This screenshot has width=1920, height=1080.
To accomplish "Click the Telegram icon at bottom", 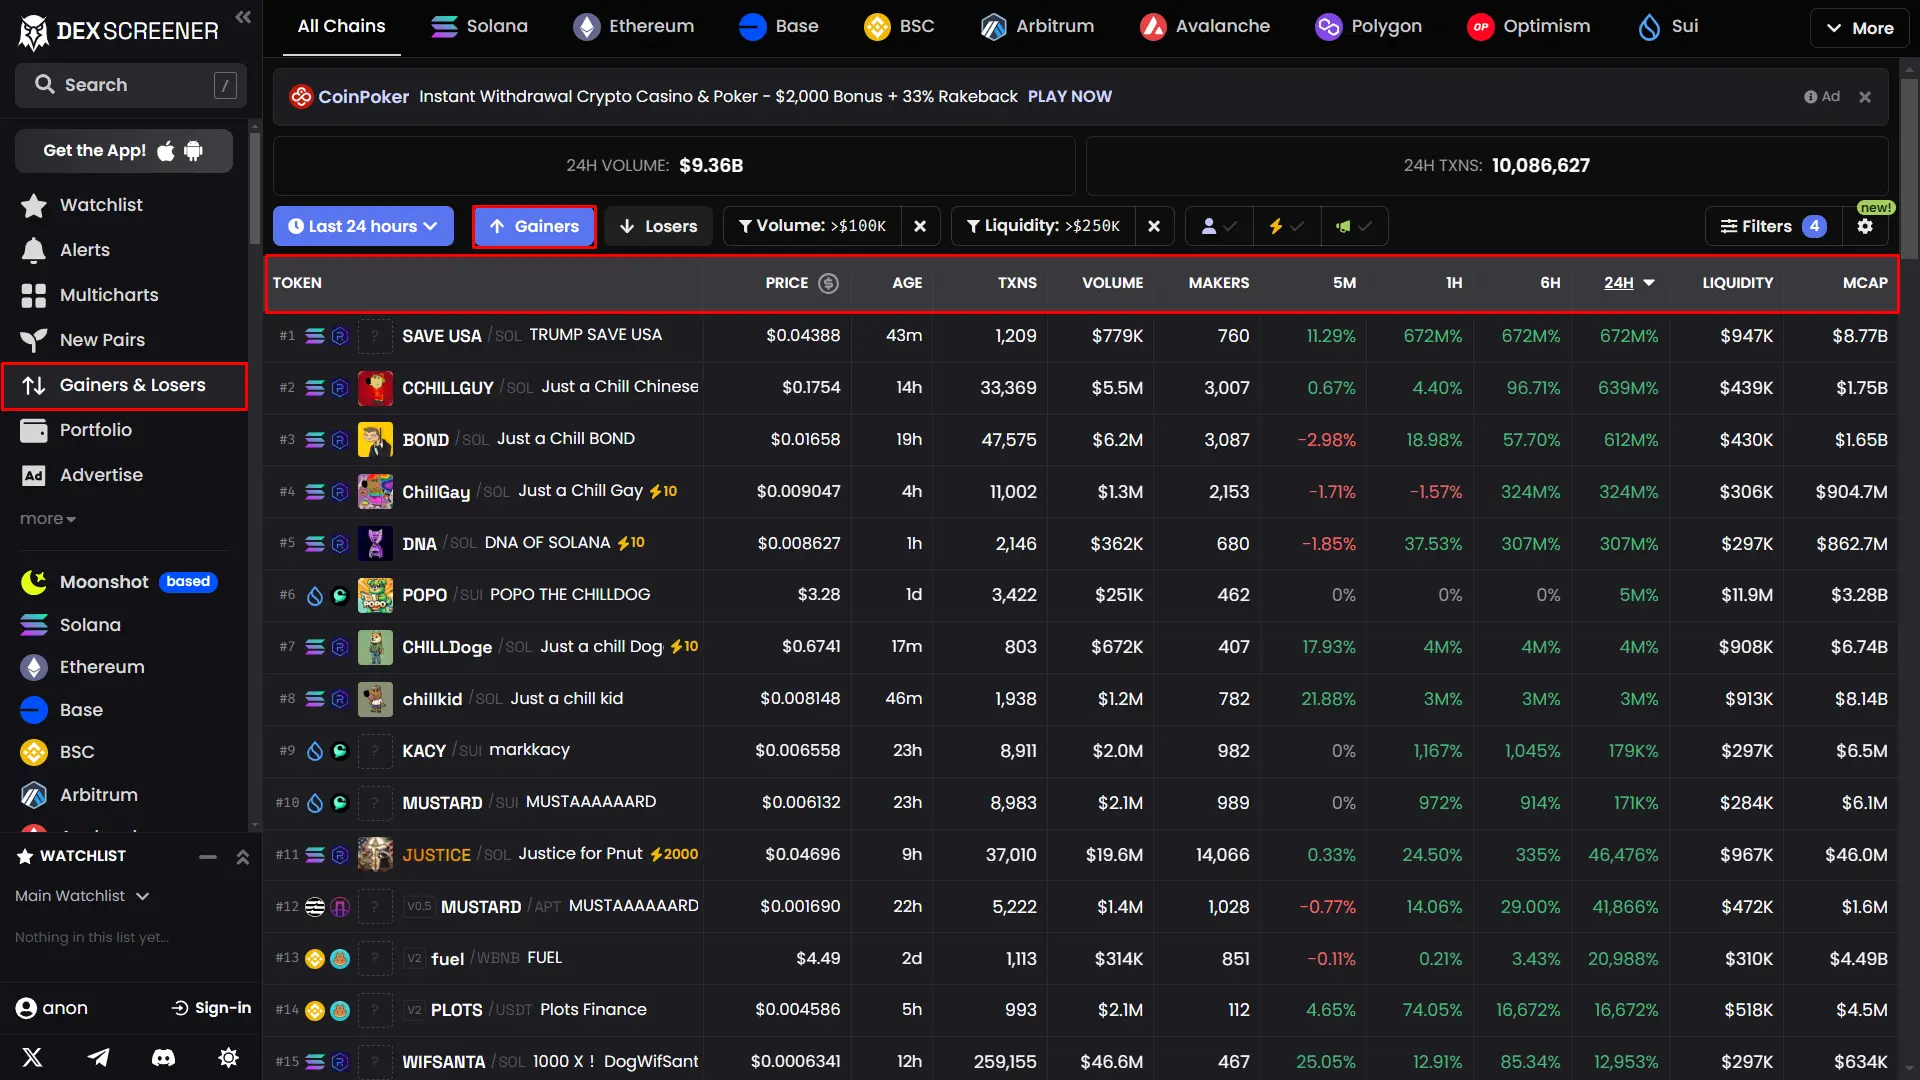I will [x=98, y=1057].
